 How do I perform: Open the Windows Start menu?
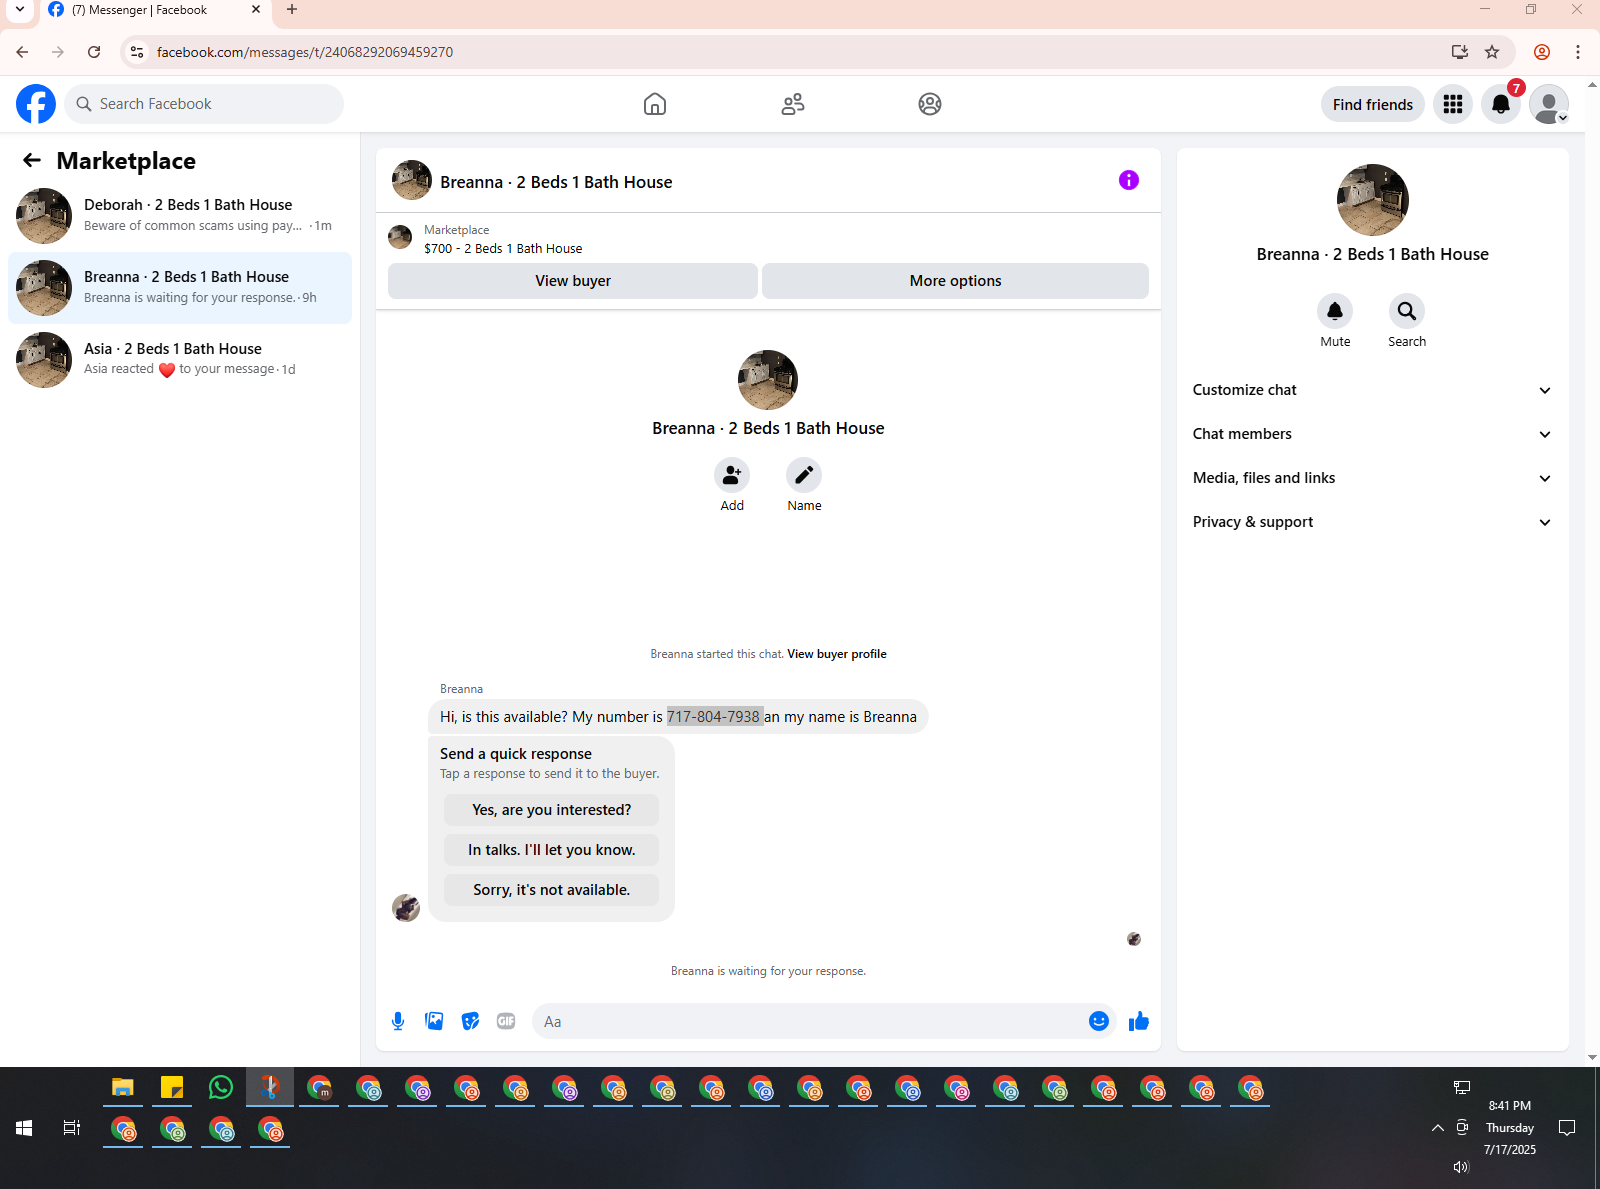(24, 1128)
